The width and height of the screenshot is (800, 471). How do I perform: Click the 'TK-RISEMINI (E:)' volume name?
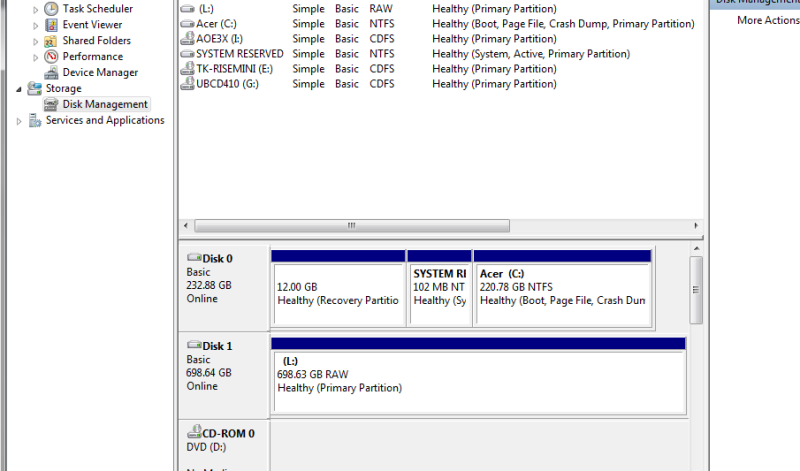click(234, 68)
